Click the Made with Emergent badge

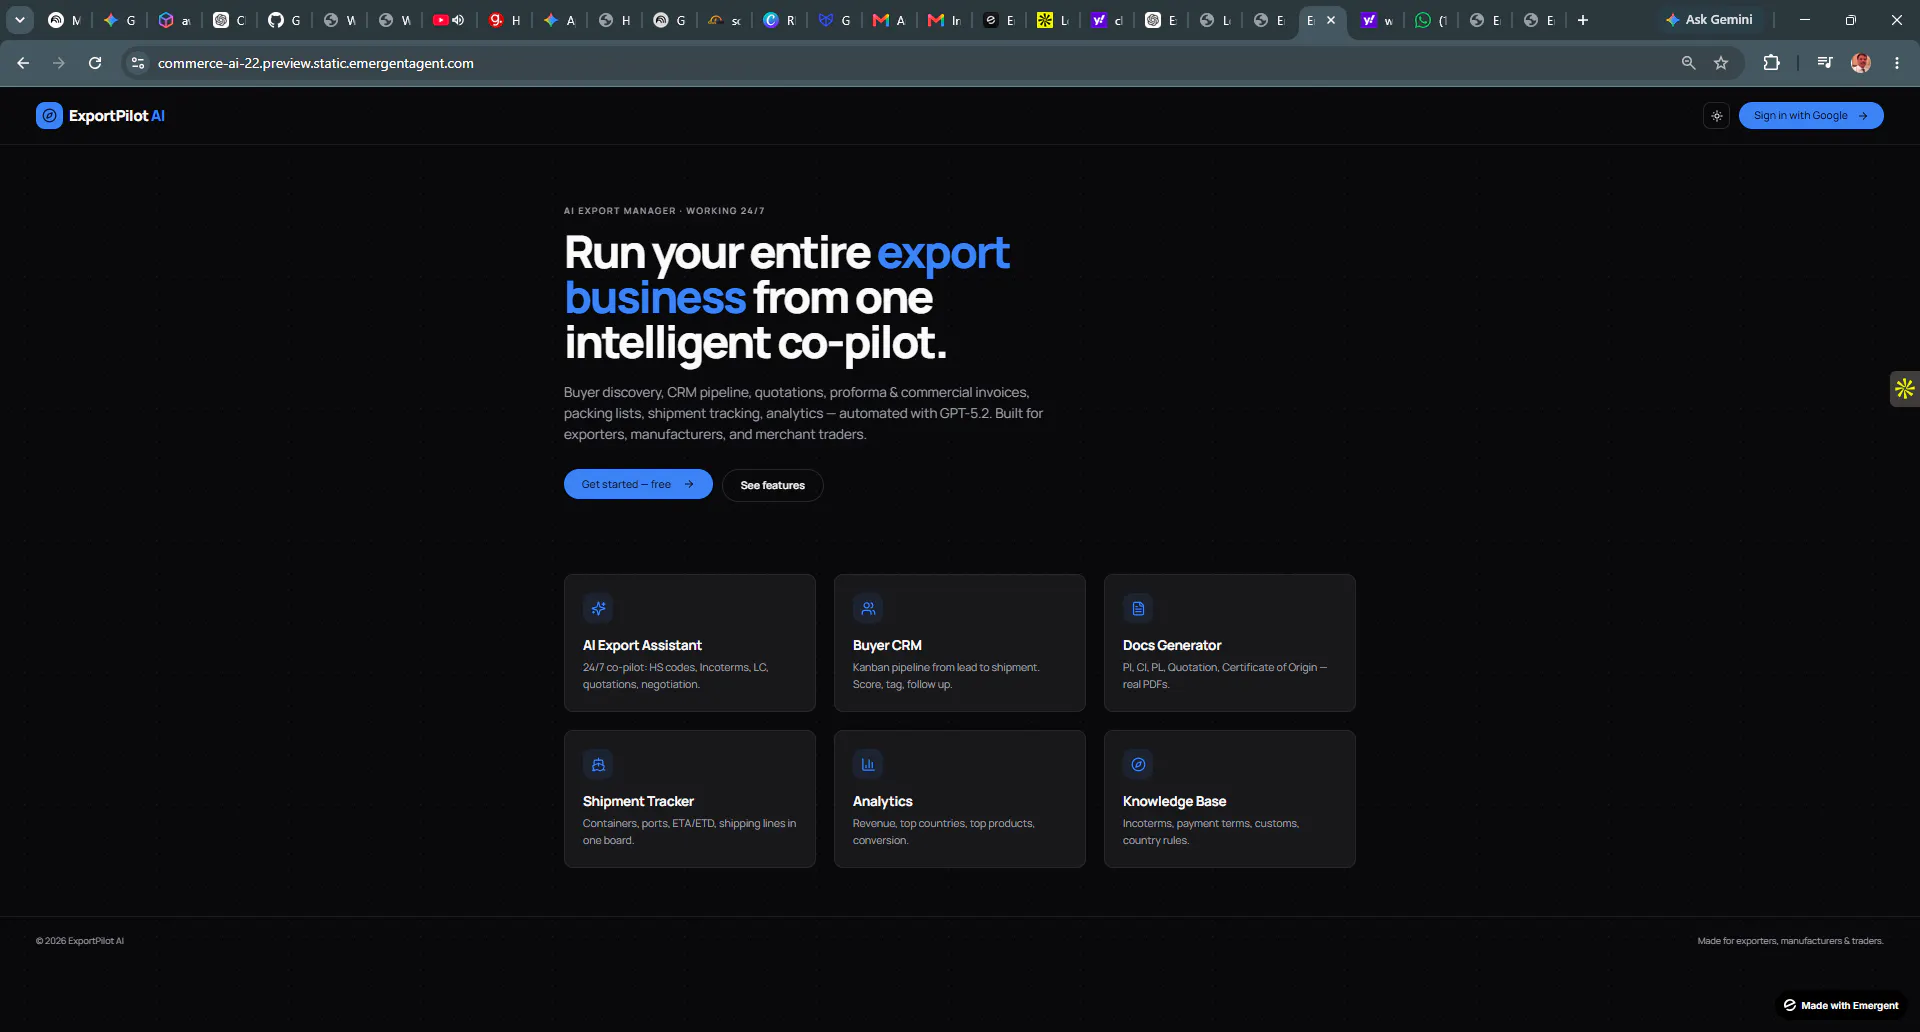(x=1841, y=1005)
